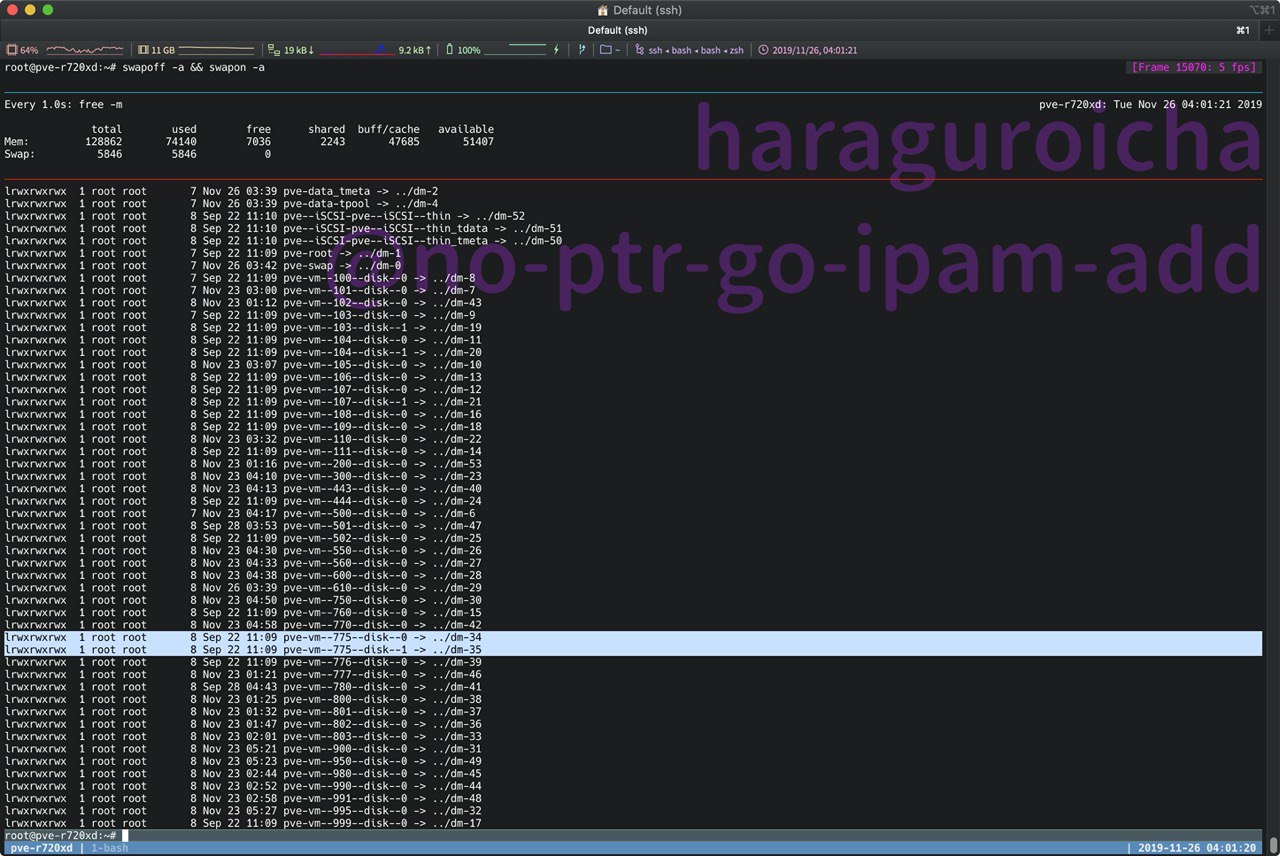Click the network traffic graph
Screen dimensions: 1280x856
(x=357, y=50)
